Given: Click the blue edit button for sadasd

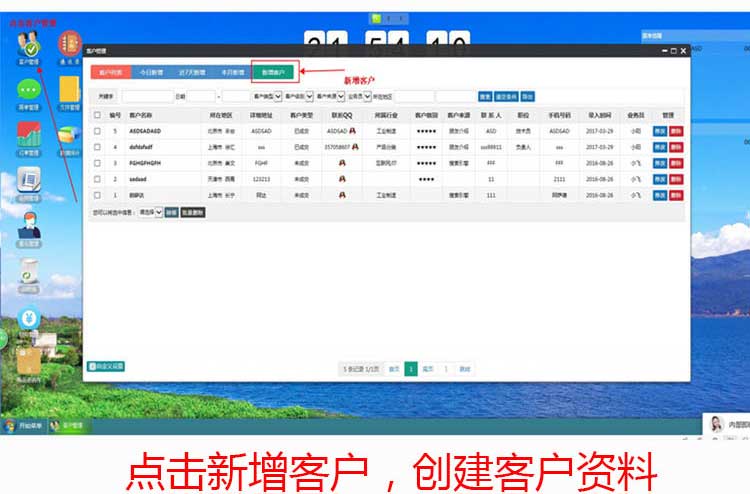Looking at the screenshot, I should point(660,179).
